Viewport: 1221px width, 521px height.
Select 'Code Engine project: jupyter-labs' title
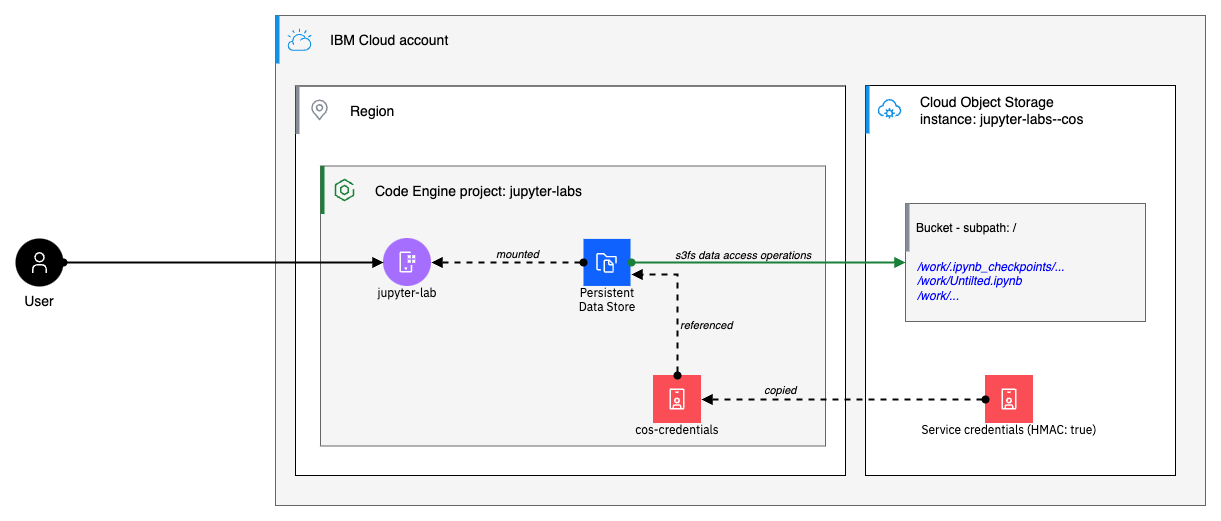(478, 191)
